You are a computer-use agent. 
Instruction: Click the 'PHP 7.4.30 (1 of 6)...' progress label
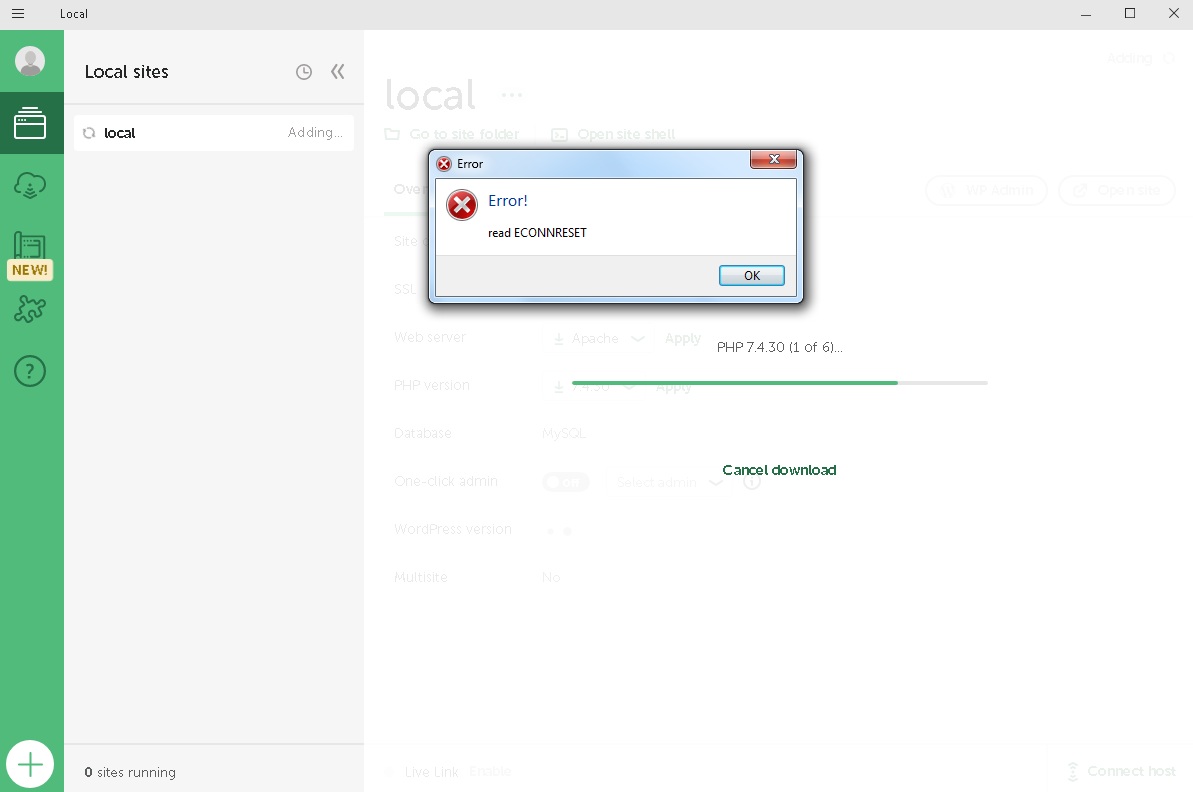click(x=779, y=347)
